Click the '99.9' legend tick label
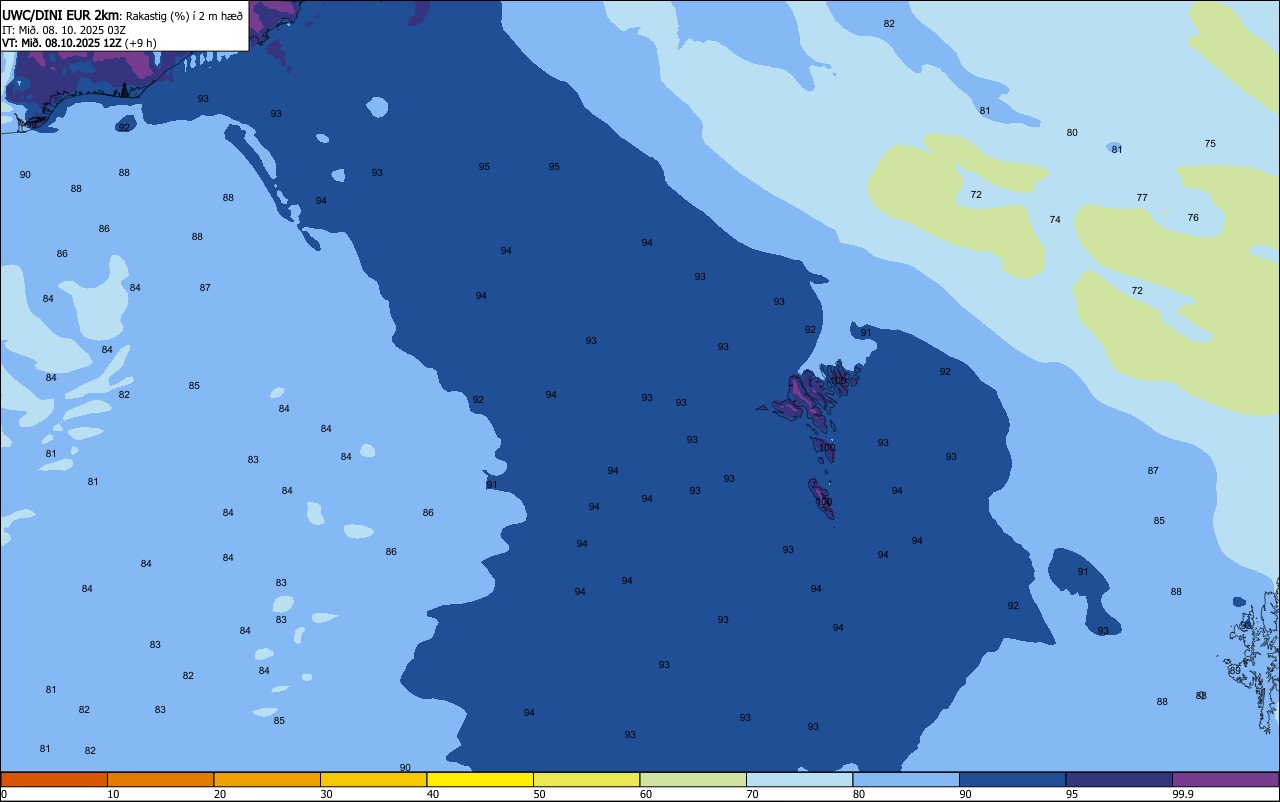Image resolution: width=1280 pixels, height=802 pixels. 1184,794
